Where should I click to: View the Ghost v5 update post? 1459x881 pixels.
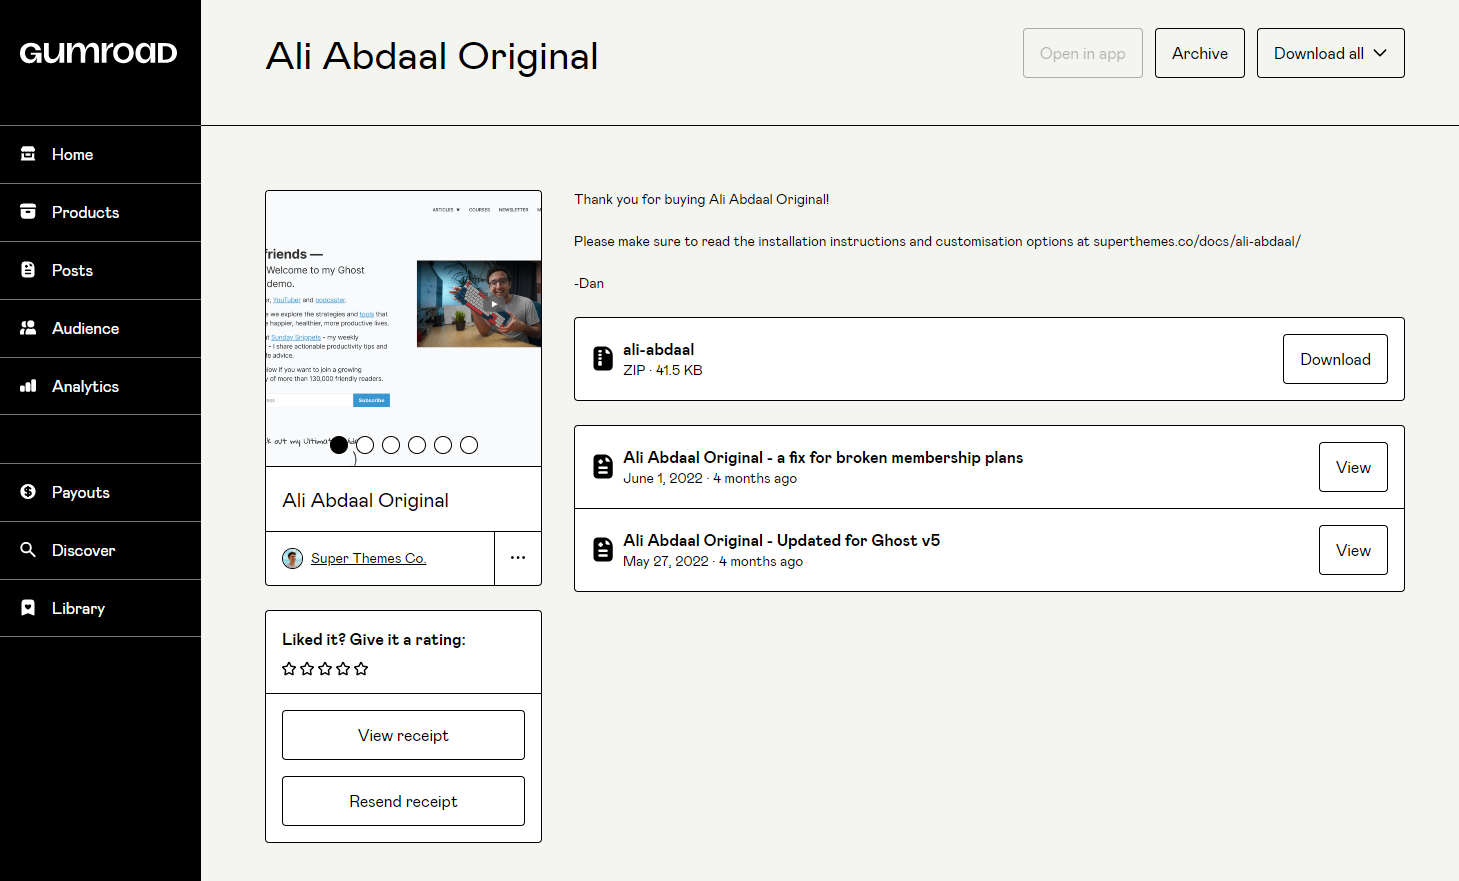(1353, 550)
